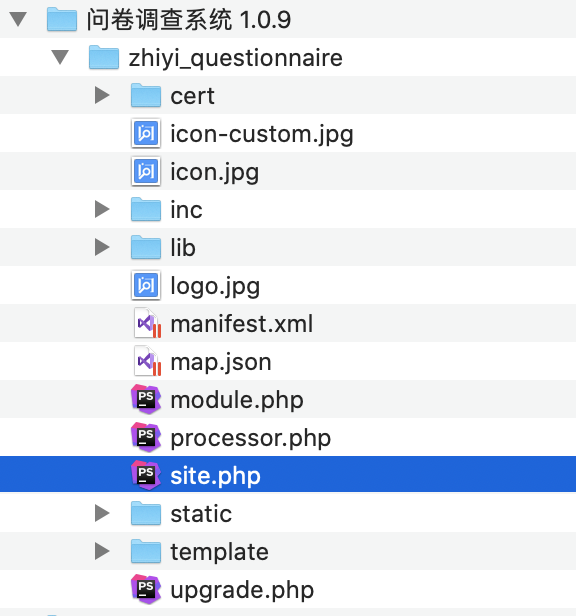
Task: Expand the template folder arrow
Action: 102,551
